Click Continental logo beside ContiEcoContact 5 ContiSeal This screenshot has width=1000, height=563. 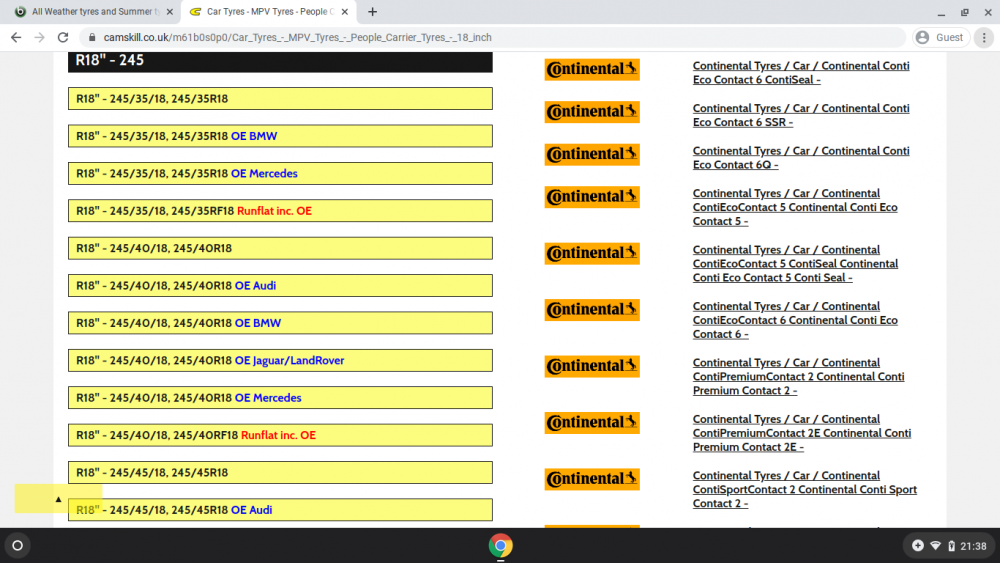click(592, 253)
